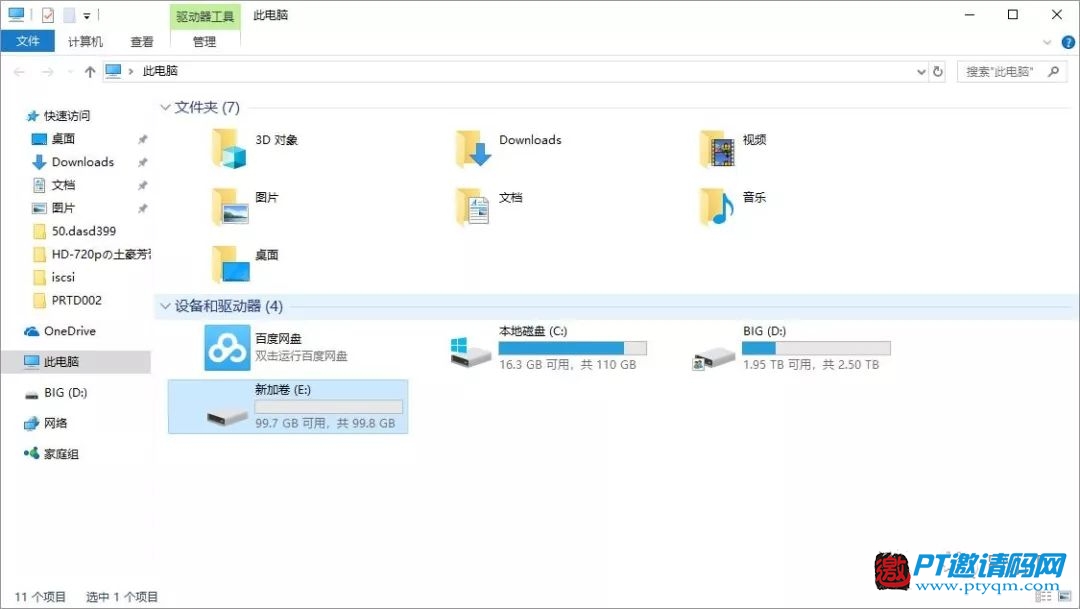Open PRTD002 folder in sidebar
This screenshot has width=1080, height=609.
tap(68, 300)
